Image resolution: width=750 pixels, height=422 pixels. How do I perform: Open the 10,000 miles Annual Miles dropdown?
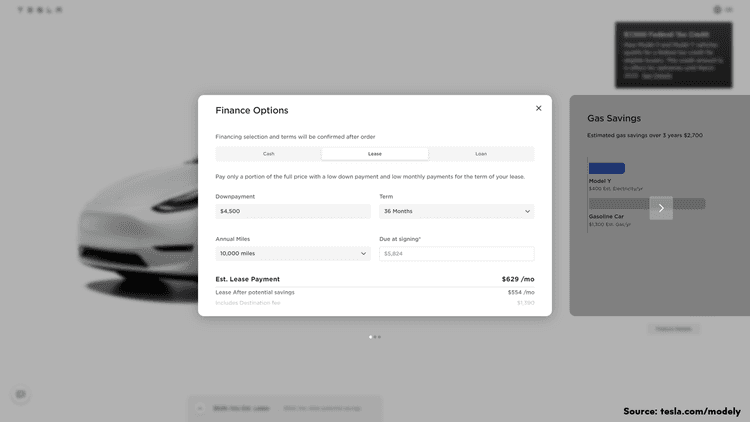[x=292, y=254]
